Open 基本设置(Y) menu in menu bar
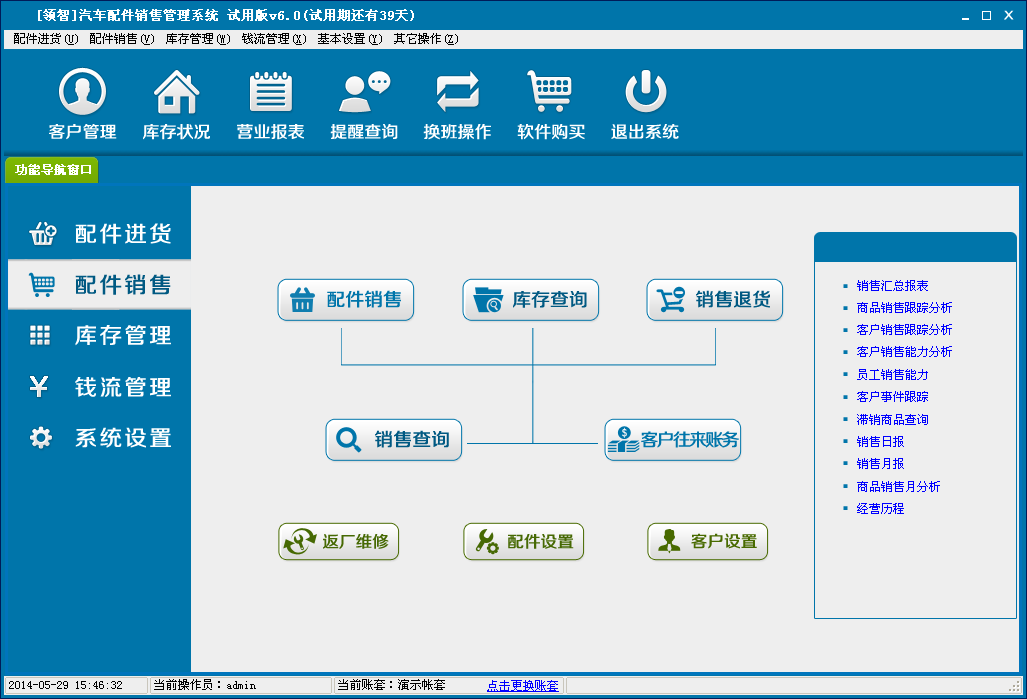Image resolution: width=1027 pixels, height=699 pixels. coord(349,39)
